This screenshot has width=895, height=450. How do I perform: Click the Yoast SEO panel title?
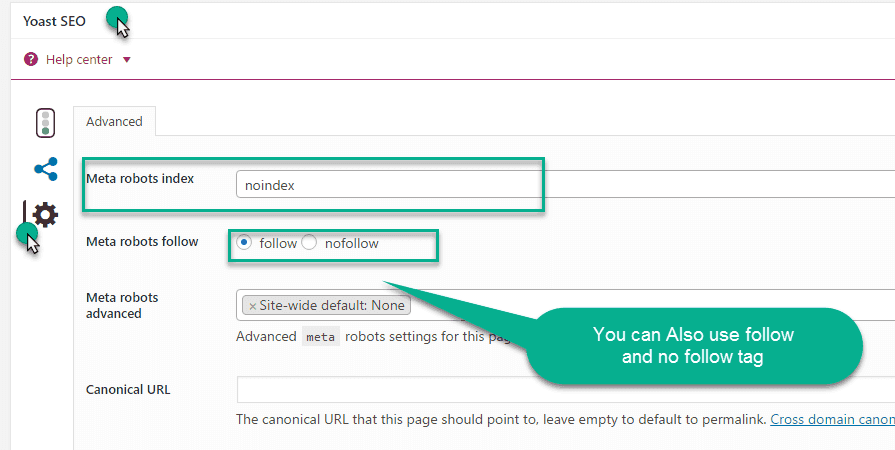[54, 21]
